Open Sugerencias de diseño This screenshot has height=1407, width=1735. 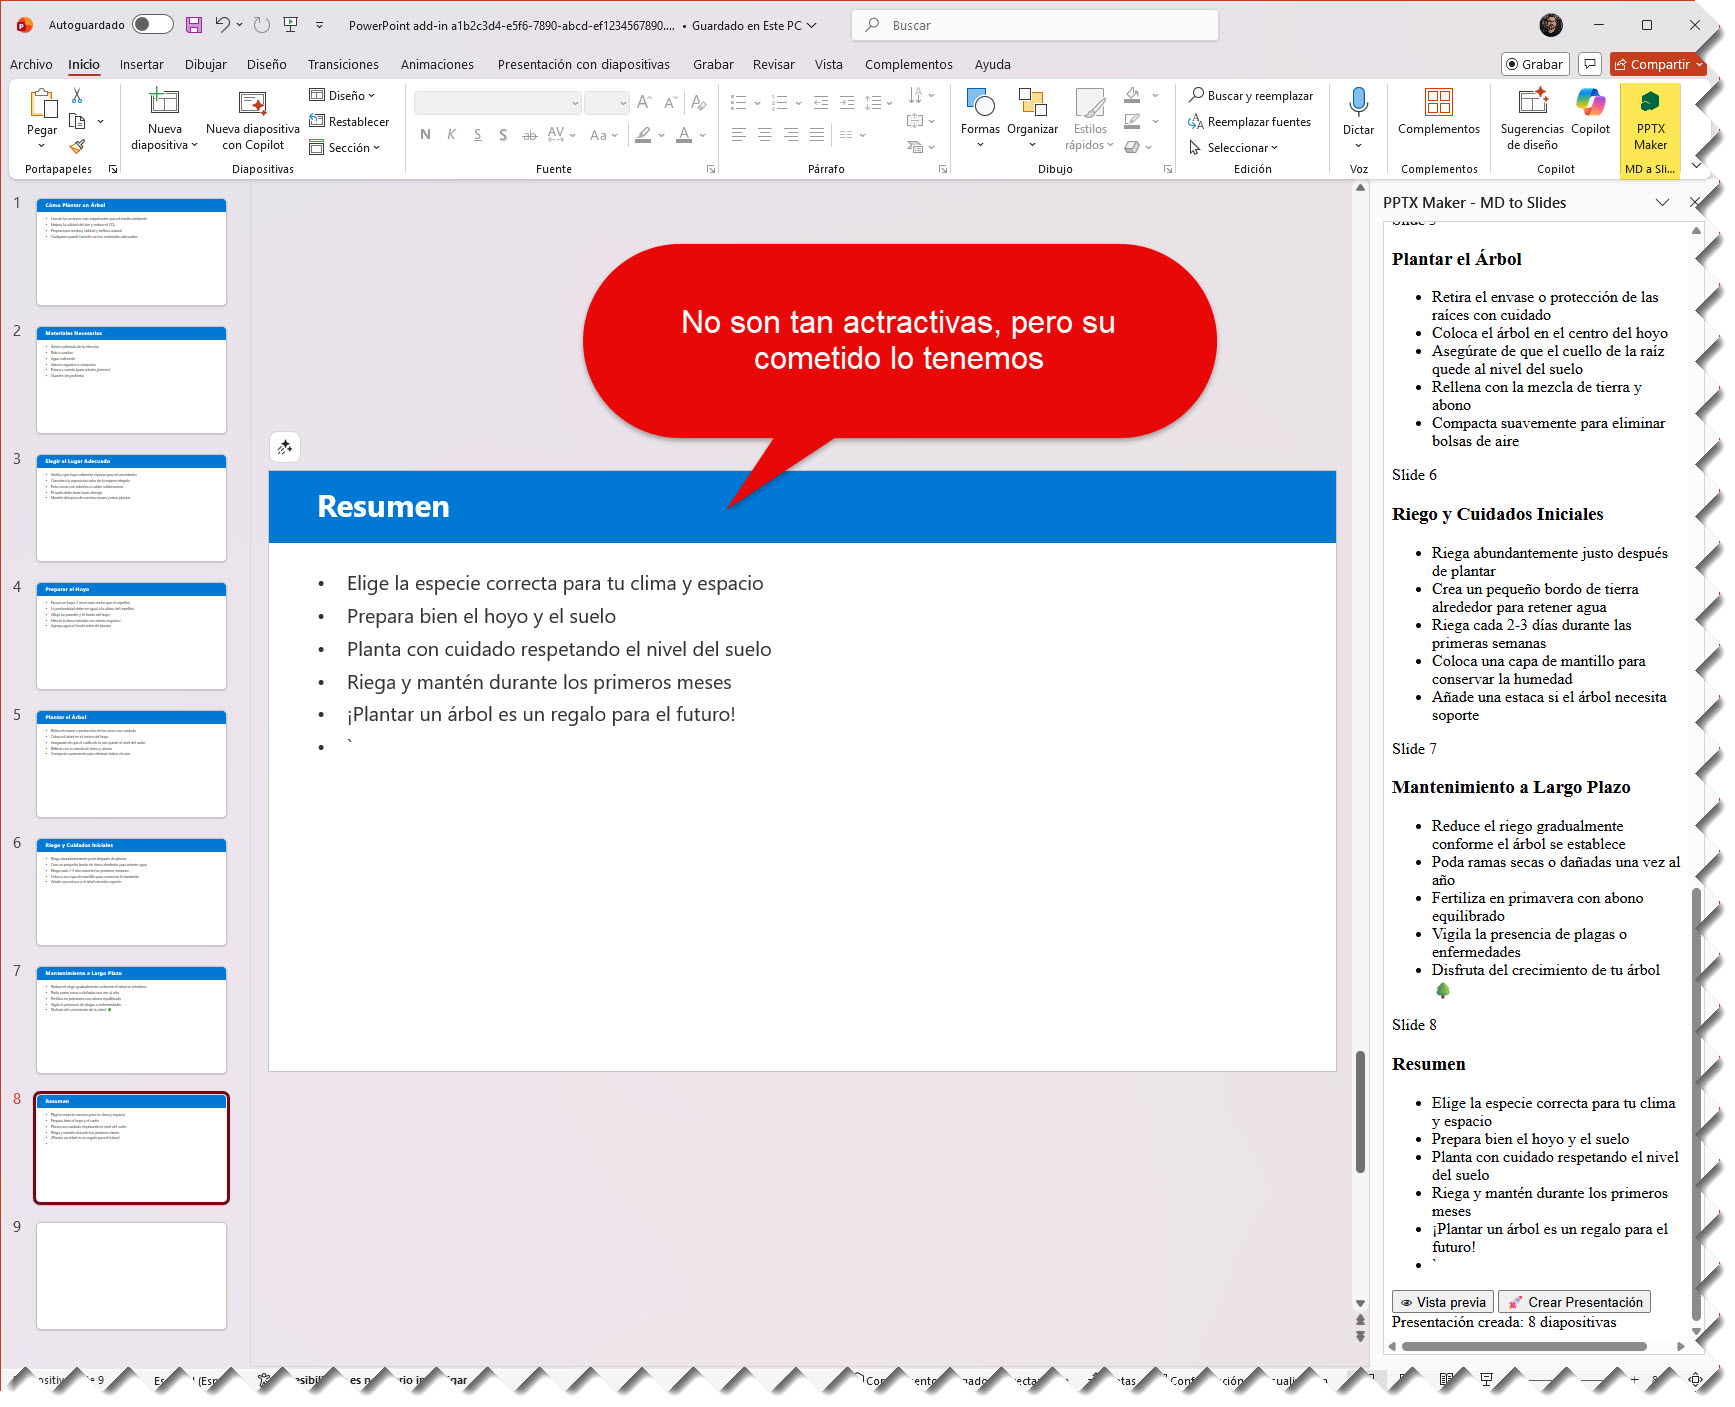[1531, 118]
